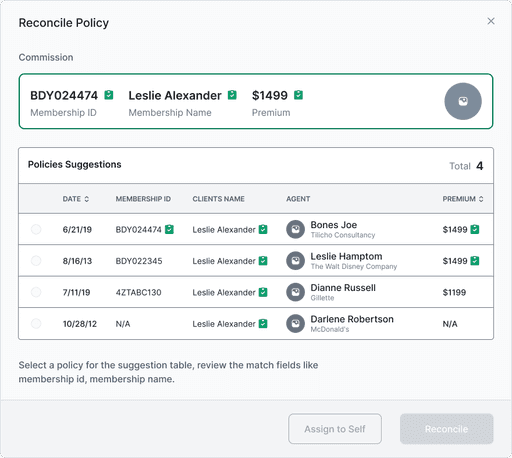Click Dianne Russell agent avatar icon
The image size is (512, 458).
(295, 292)
